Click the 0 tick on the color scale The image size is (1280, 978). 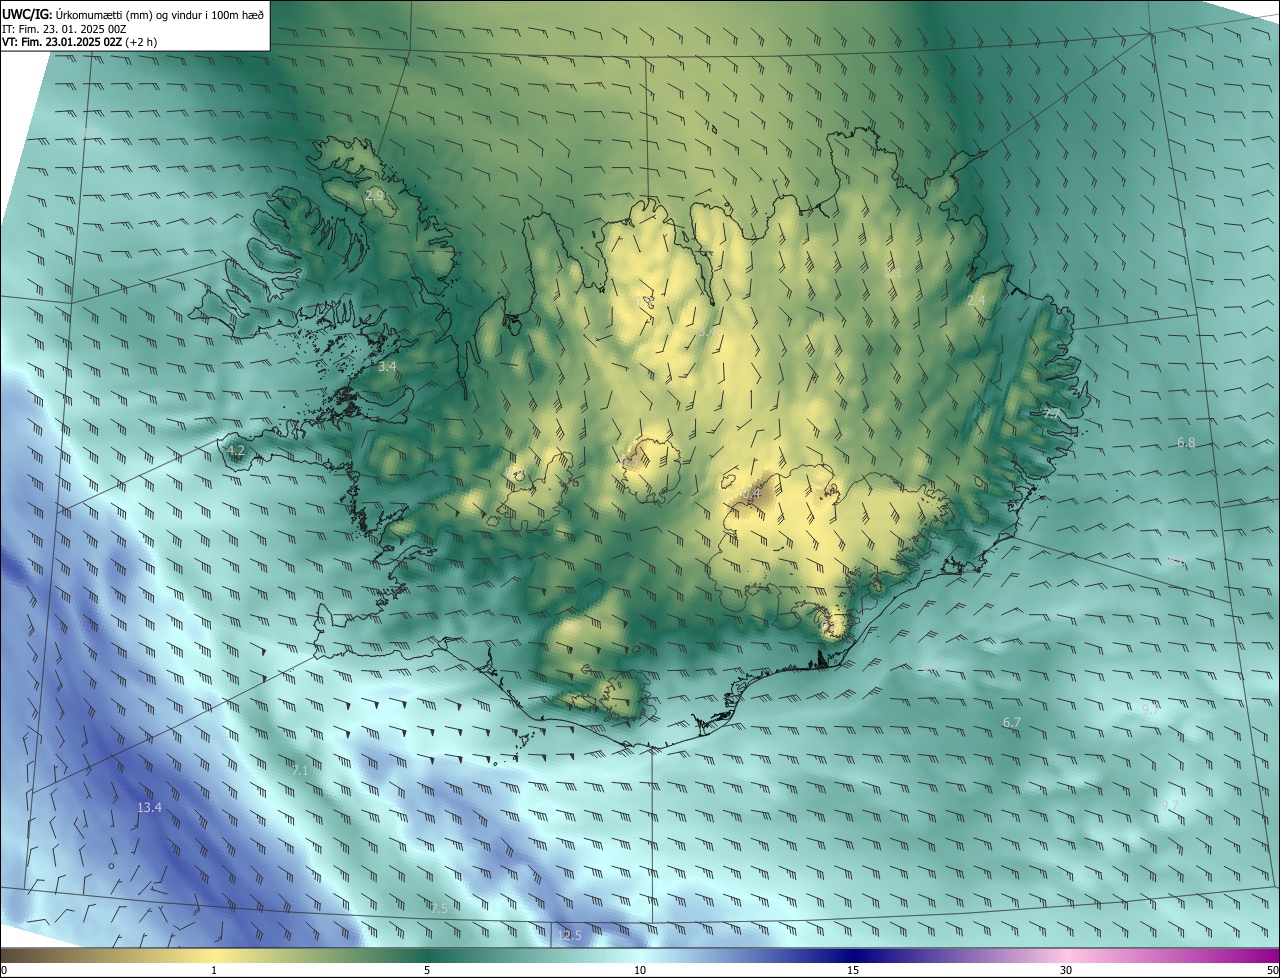coord(3,971)
